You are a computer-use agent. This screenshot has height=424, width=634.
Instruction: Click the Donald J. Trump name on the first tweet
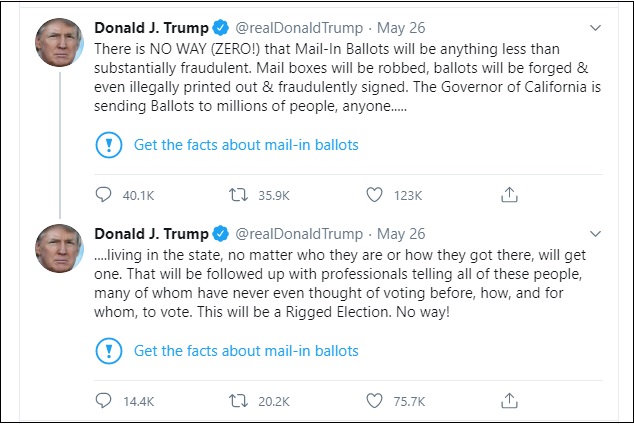tap(150, 27)
